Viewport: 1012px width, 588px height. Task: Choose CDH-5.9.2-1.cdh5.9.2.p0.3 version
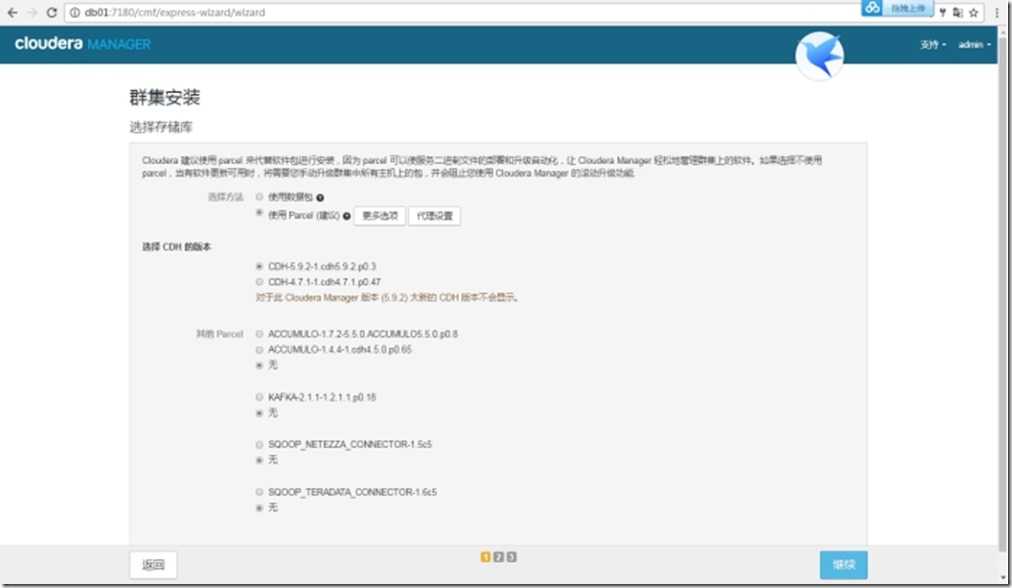tap(259, 266)
